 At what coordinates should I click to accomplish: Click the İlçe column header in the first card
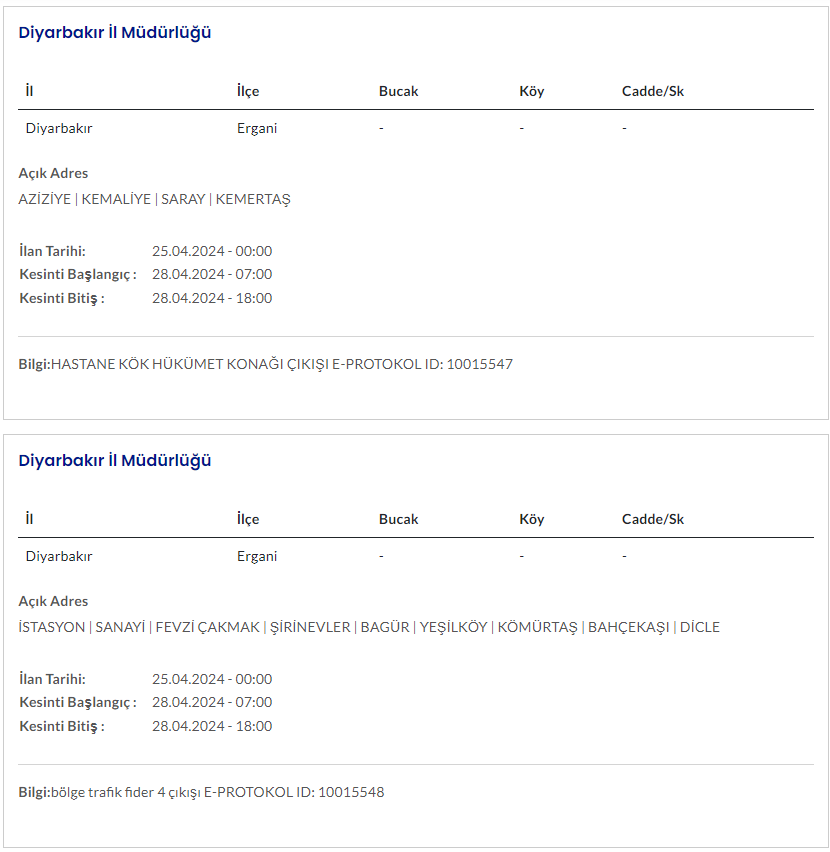248,91
